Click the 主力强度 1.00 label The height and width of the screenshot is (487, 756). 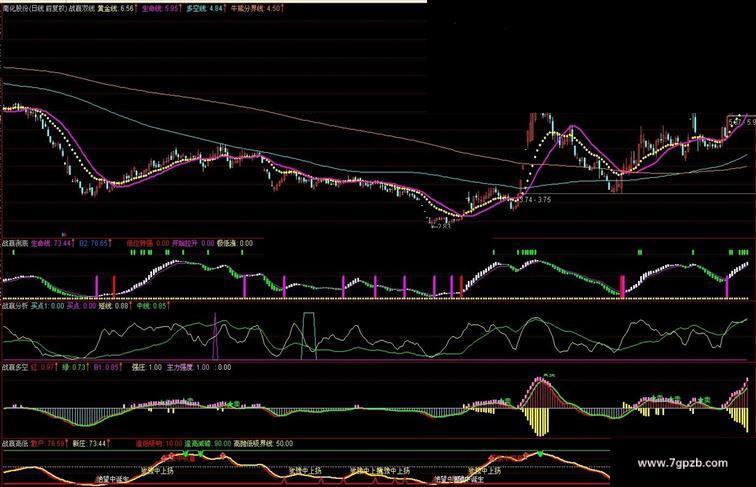(189, 367)
